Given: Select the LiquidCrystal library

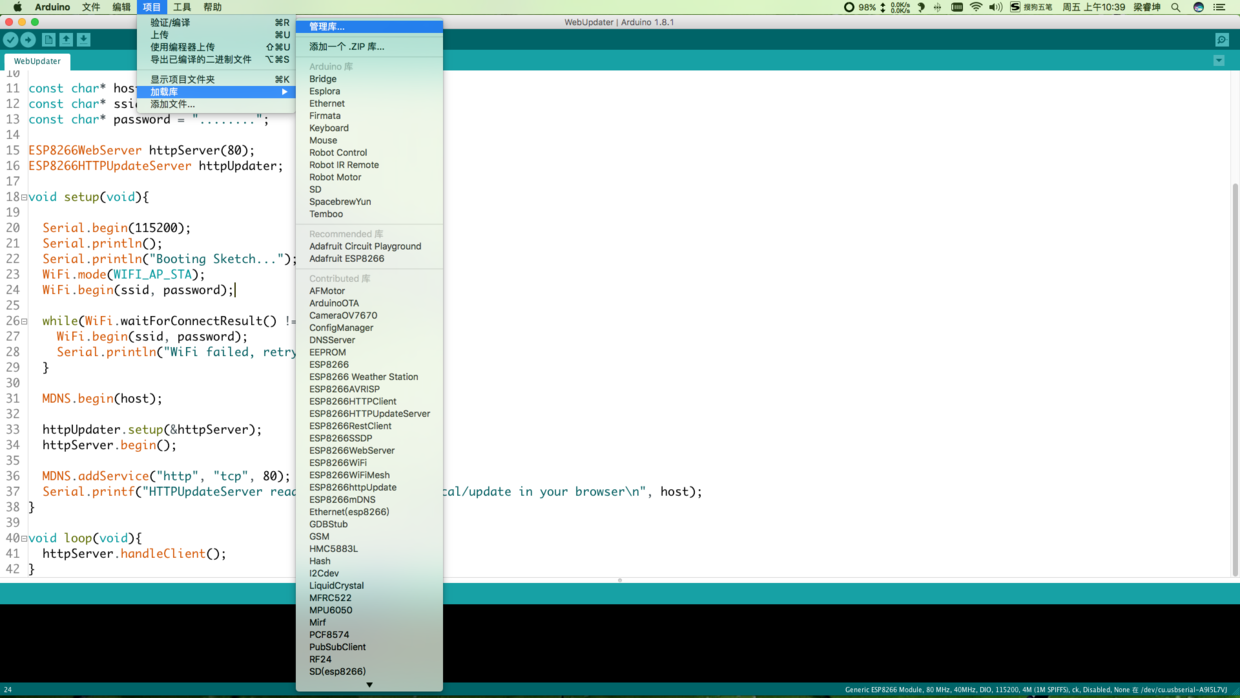Looking at the screenshot, I should (369, 586).
